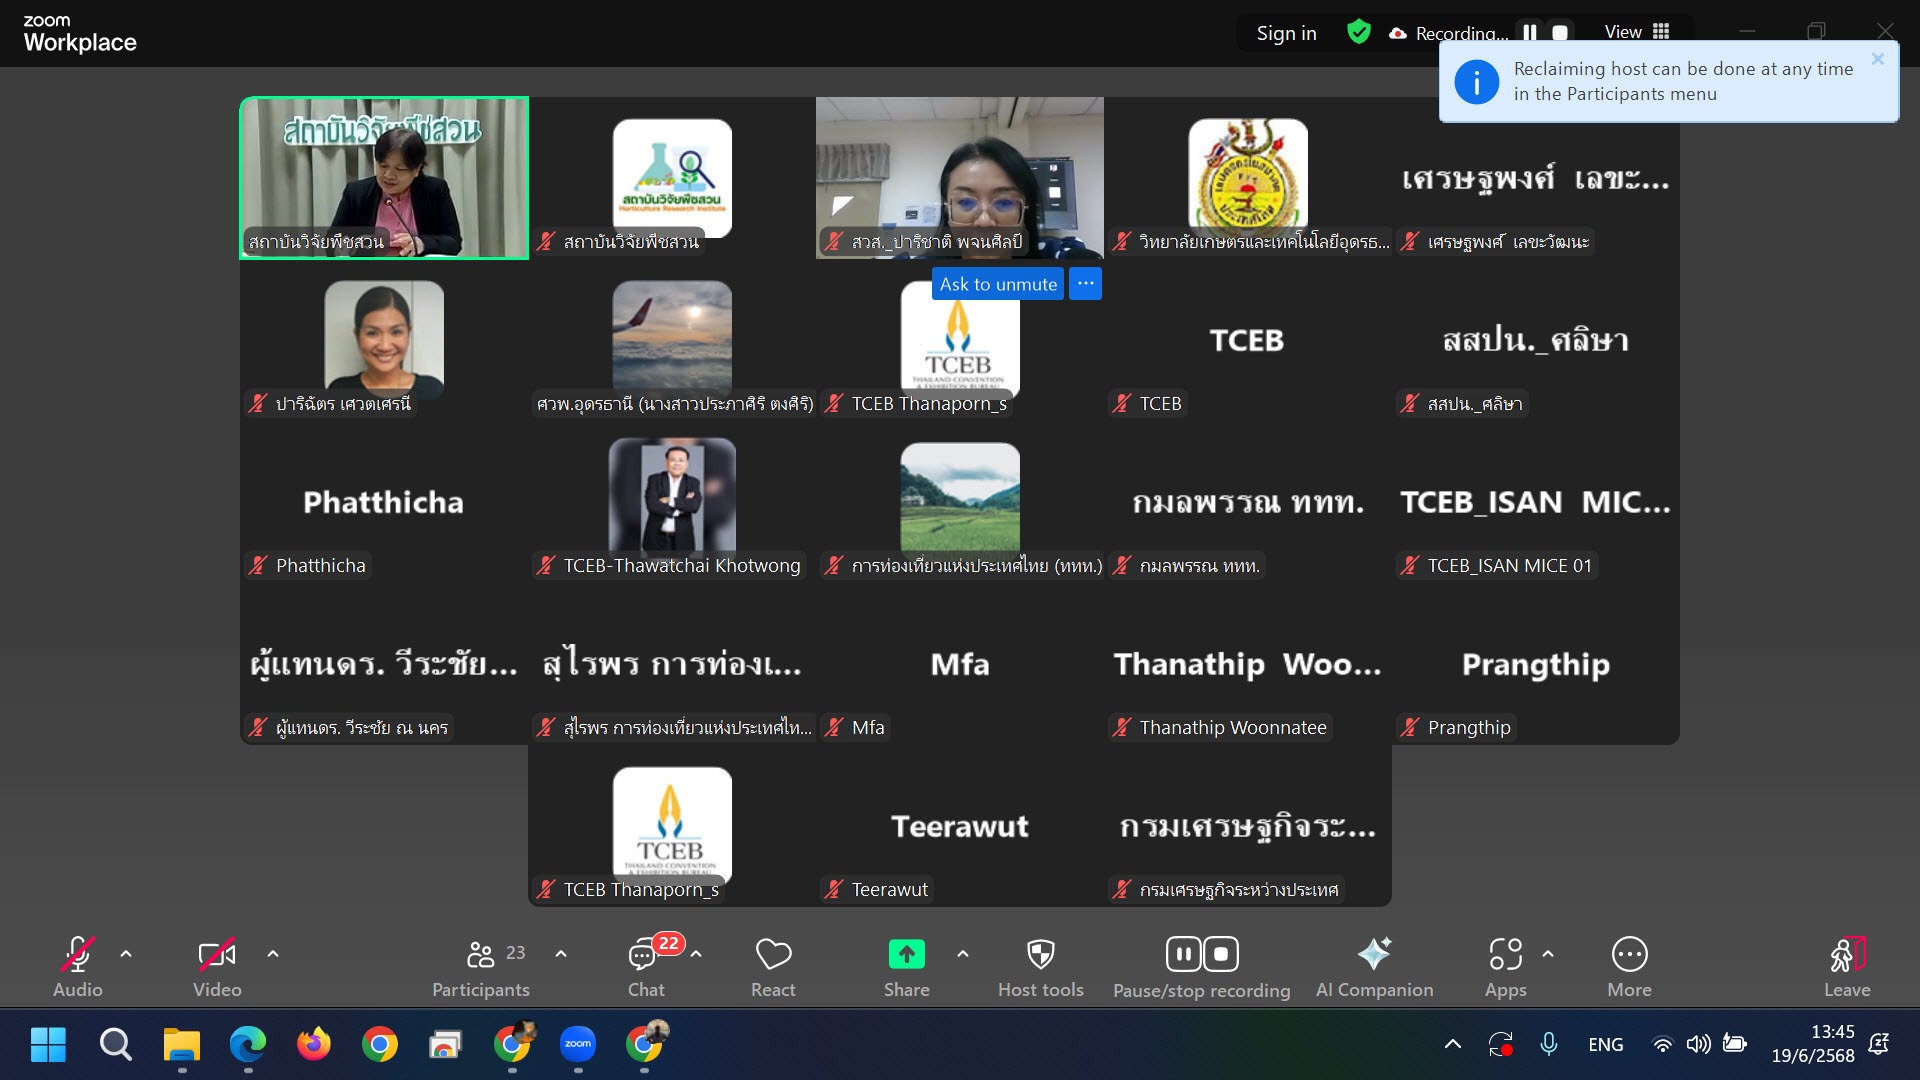This screenshot has height=1080, width=1920.
Task: Open green shield encryption info
Action: tap(1358, 32)
